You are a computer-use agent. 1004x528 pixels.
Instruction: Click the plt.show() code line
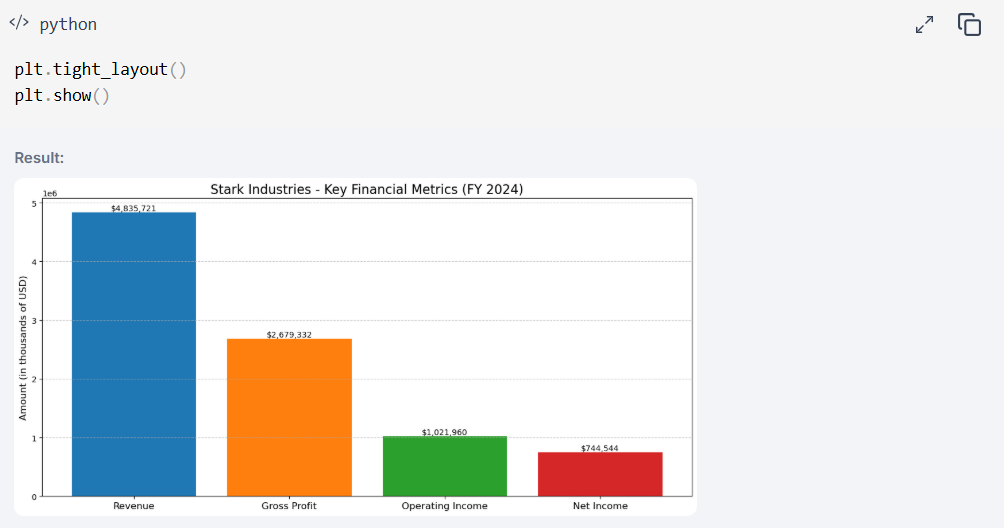[61, 96]
